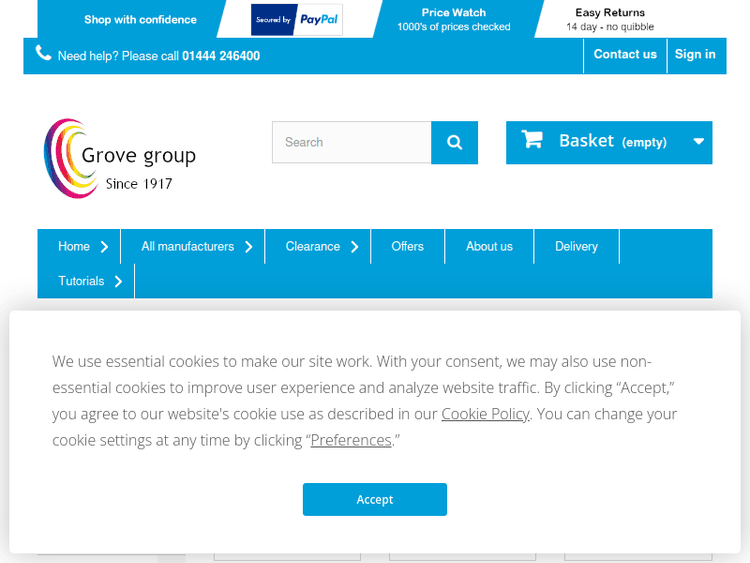Screen dimensions: 750x563
Task: Open the Offers menu item
Action: click(x=407, y=247)
